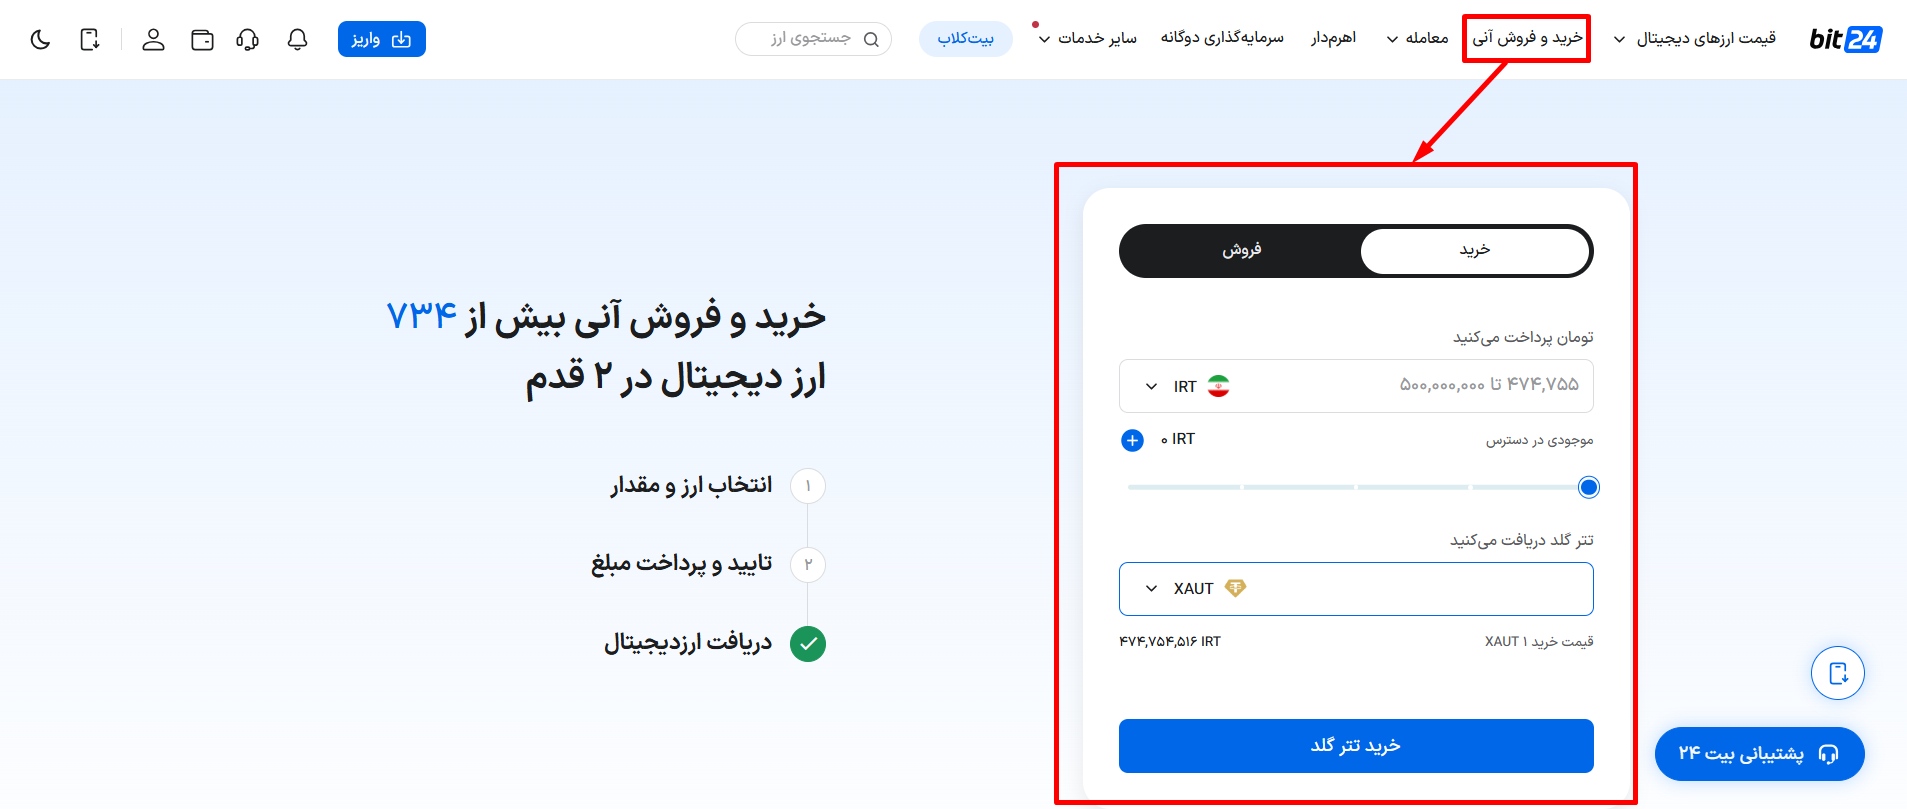Toggle dark mode with the moon icon
This screenshot has height=809, width=1907.
[x=40, y=40]
